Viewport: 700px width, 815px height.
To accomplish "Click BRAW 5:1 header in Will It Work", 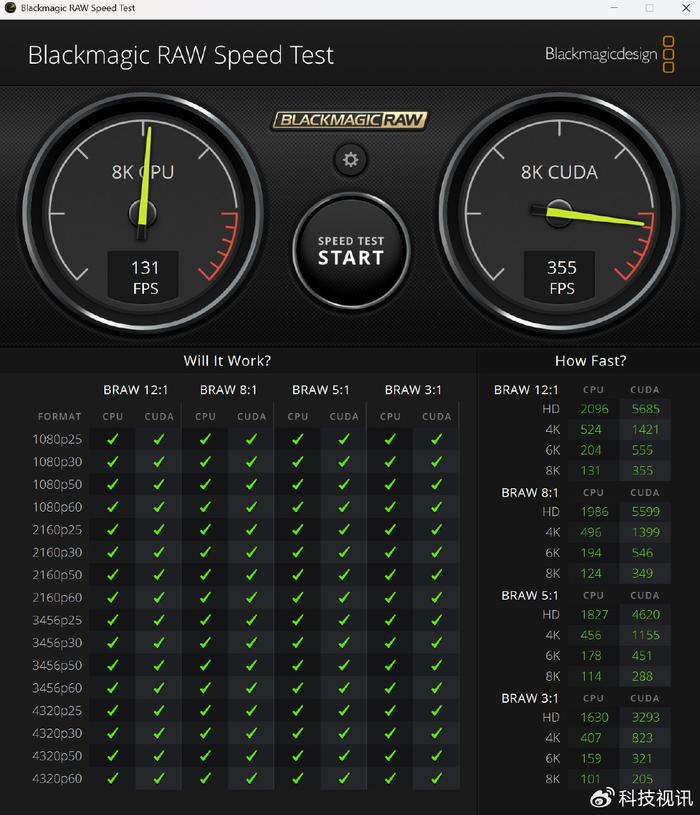I will [x=321, y=390].
